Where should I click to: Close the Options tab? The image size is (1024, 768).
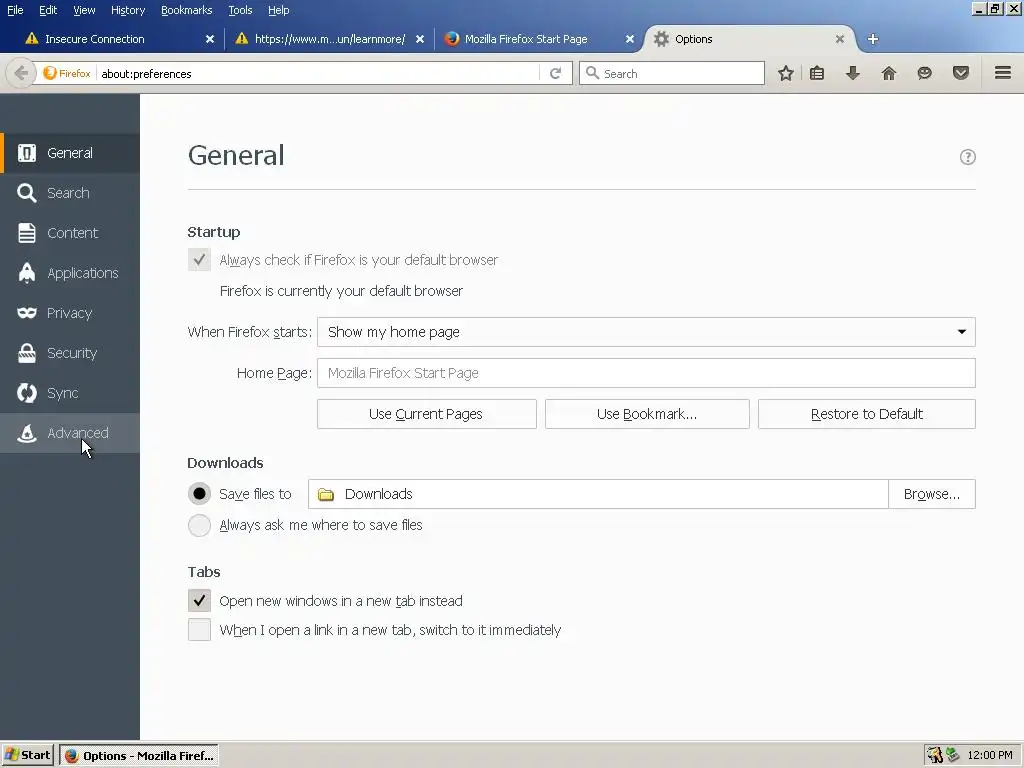(x=840, y=39)
